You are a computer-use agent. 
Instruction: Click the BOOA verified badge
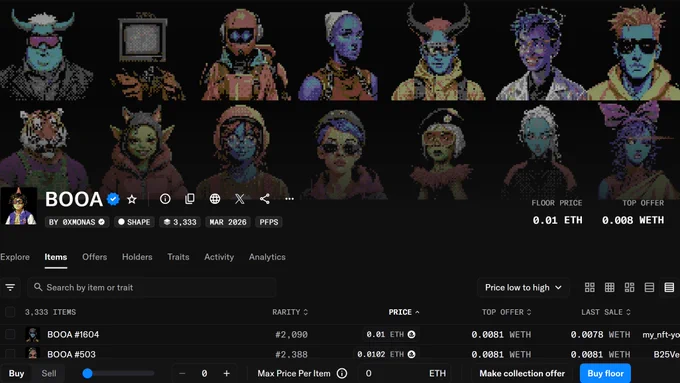point(113,199)
